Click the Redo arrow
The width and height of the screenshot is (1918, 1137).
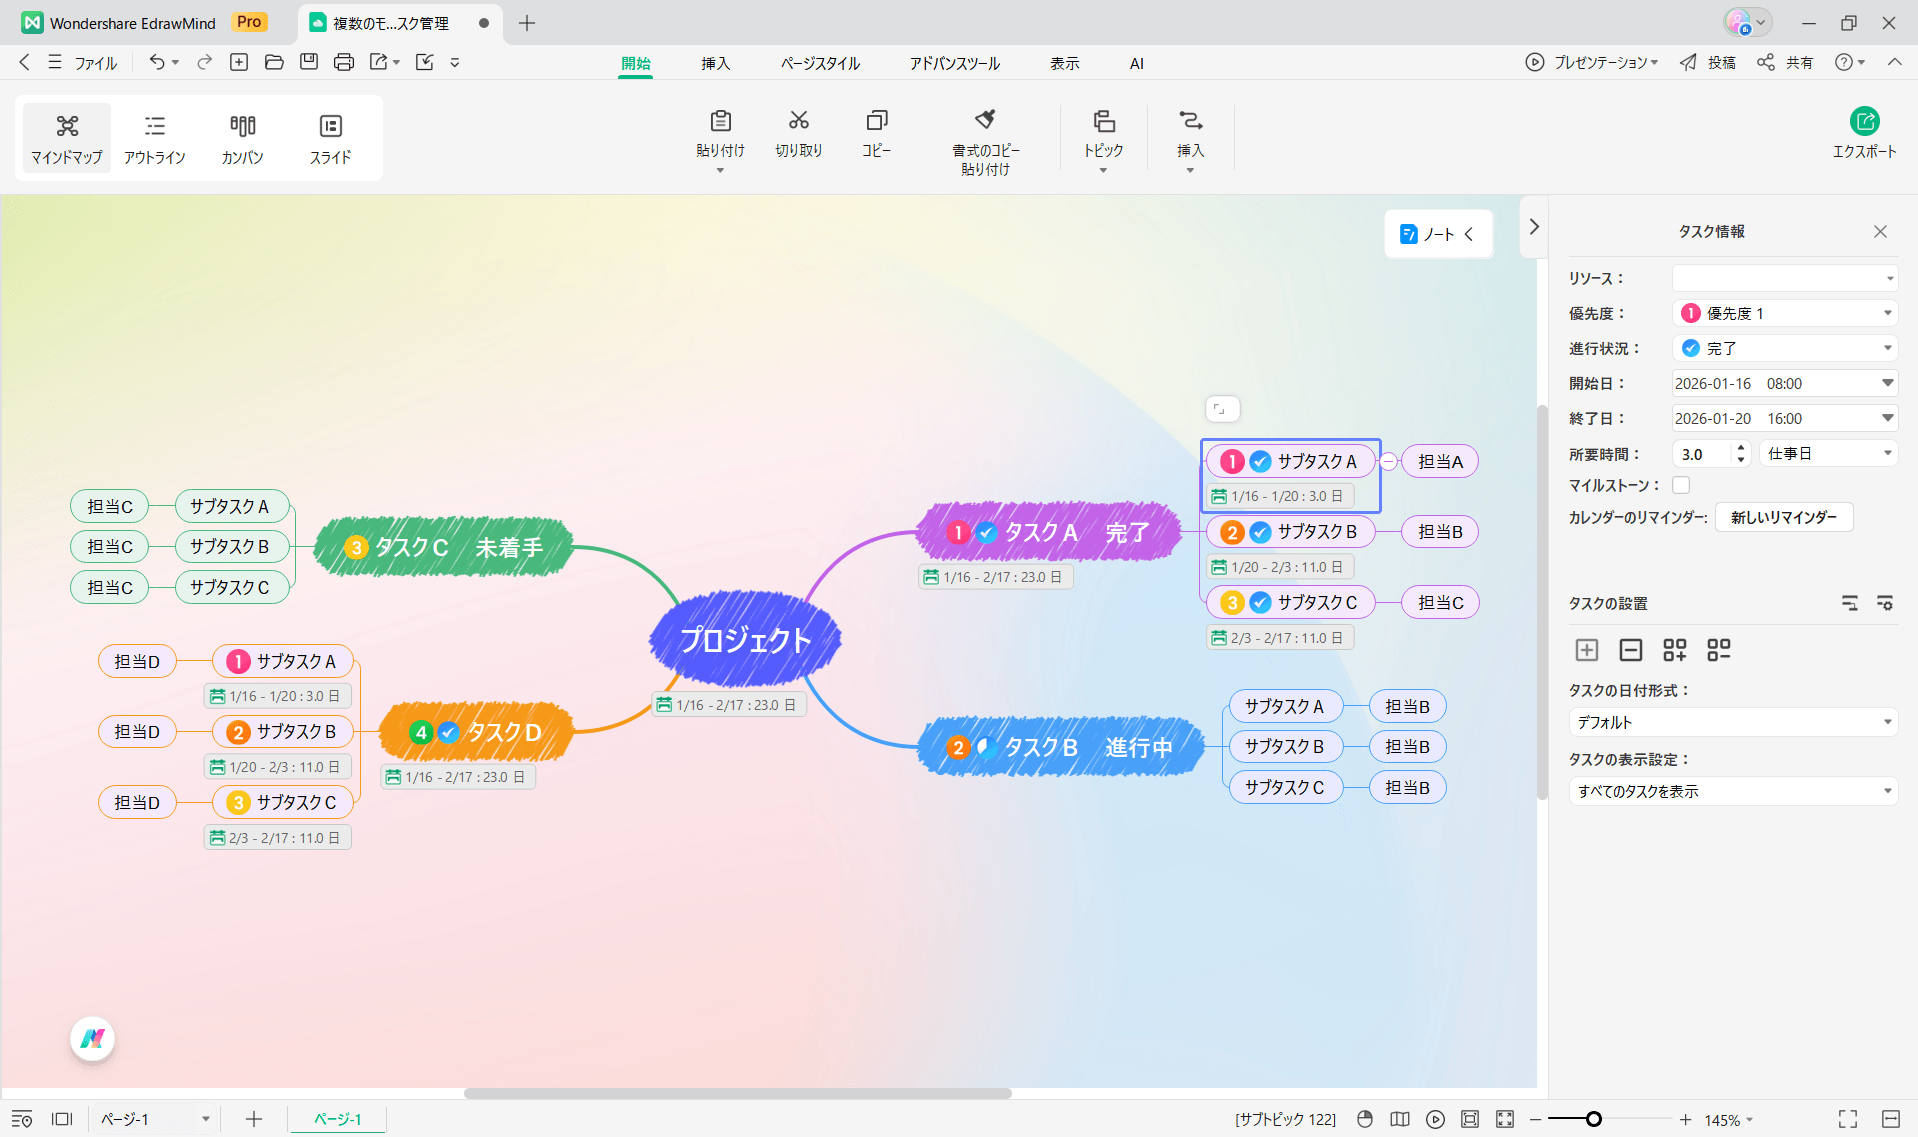[205, 62]
